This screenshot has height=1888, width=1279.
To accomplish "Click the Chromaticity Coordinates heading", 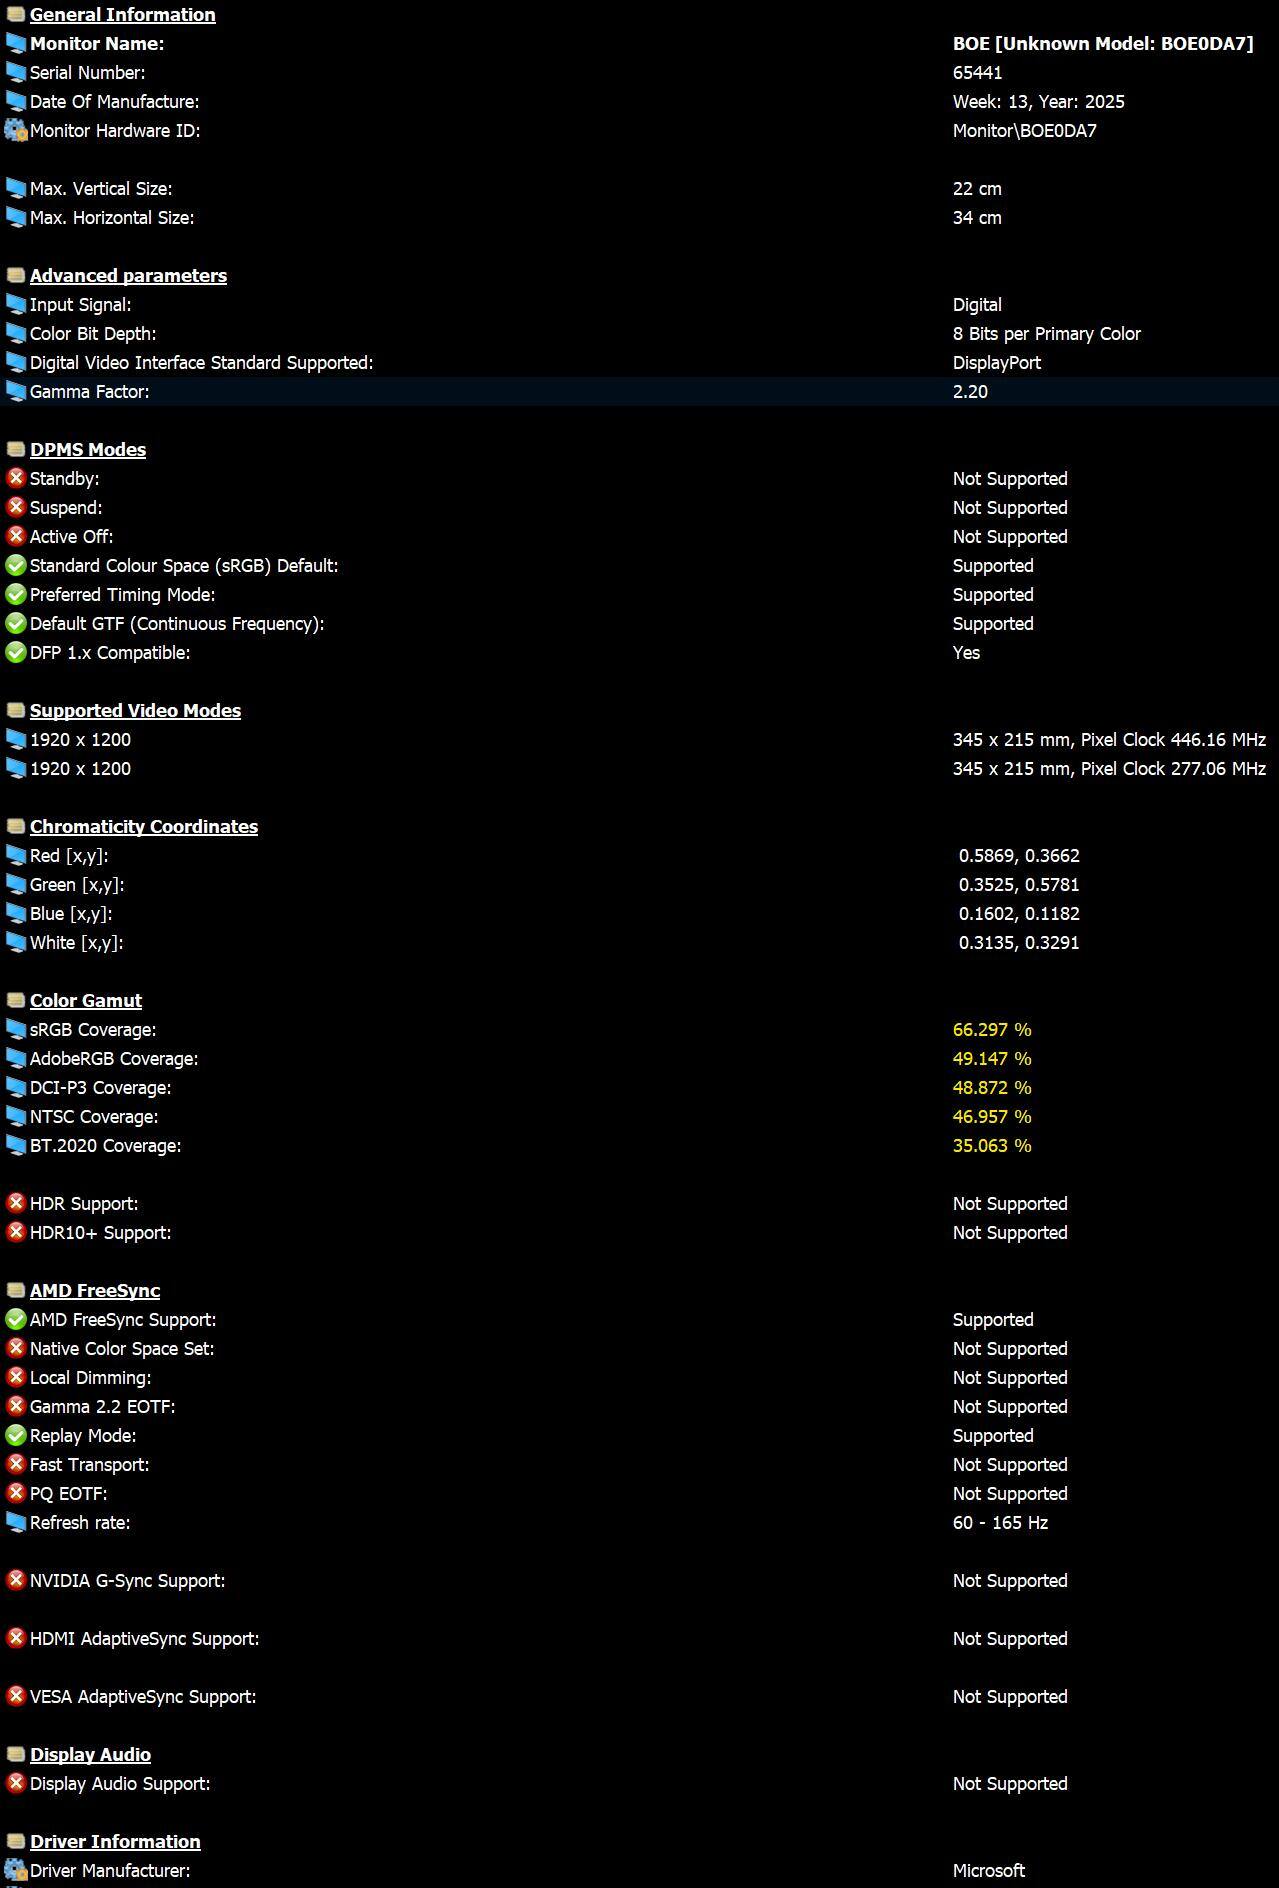I will coord(144,826).
